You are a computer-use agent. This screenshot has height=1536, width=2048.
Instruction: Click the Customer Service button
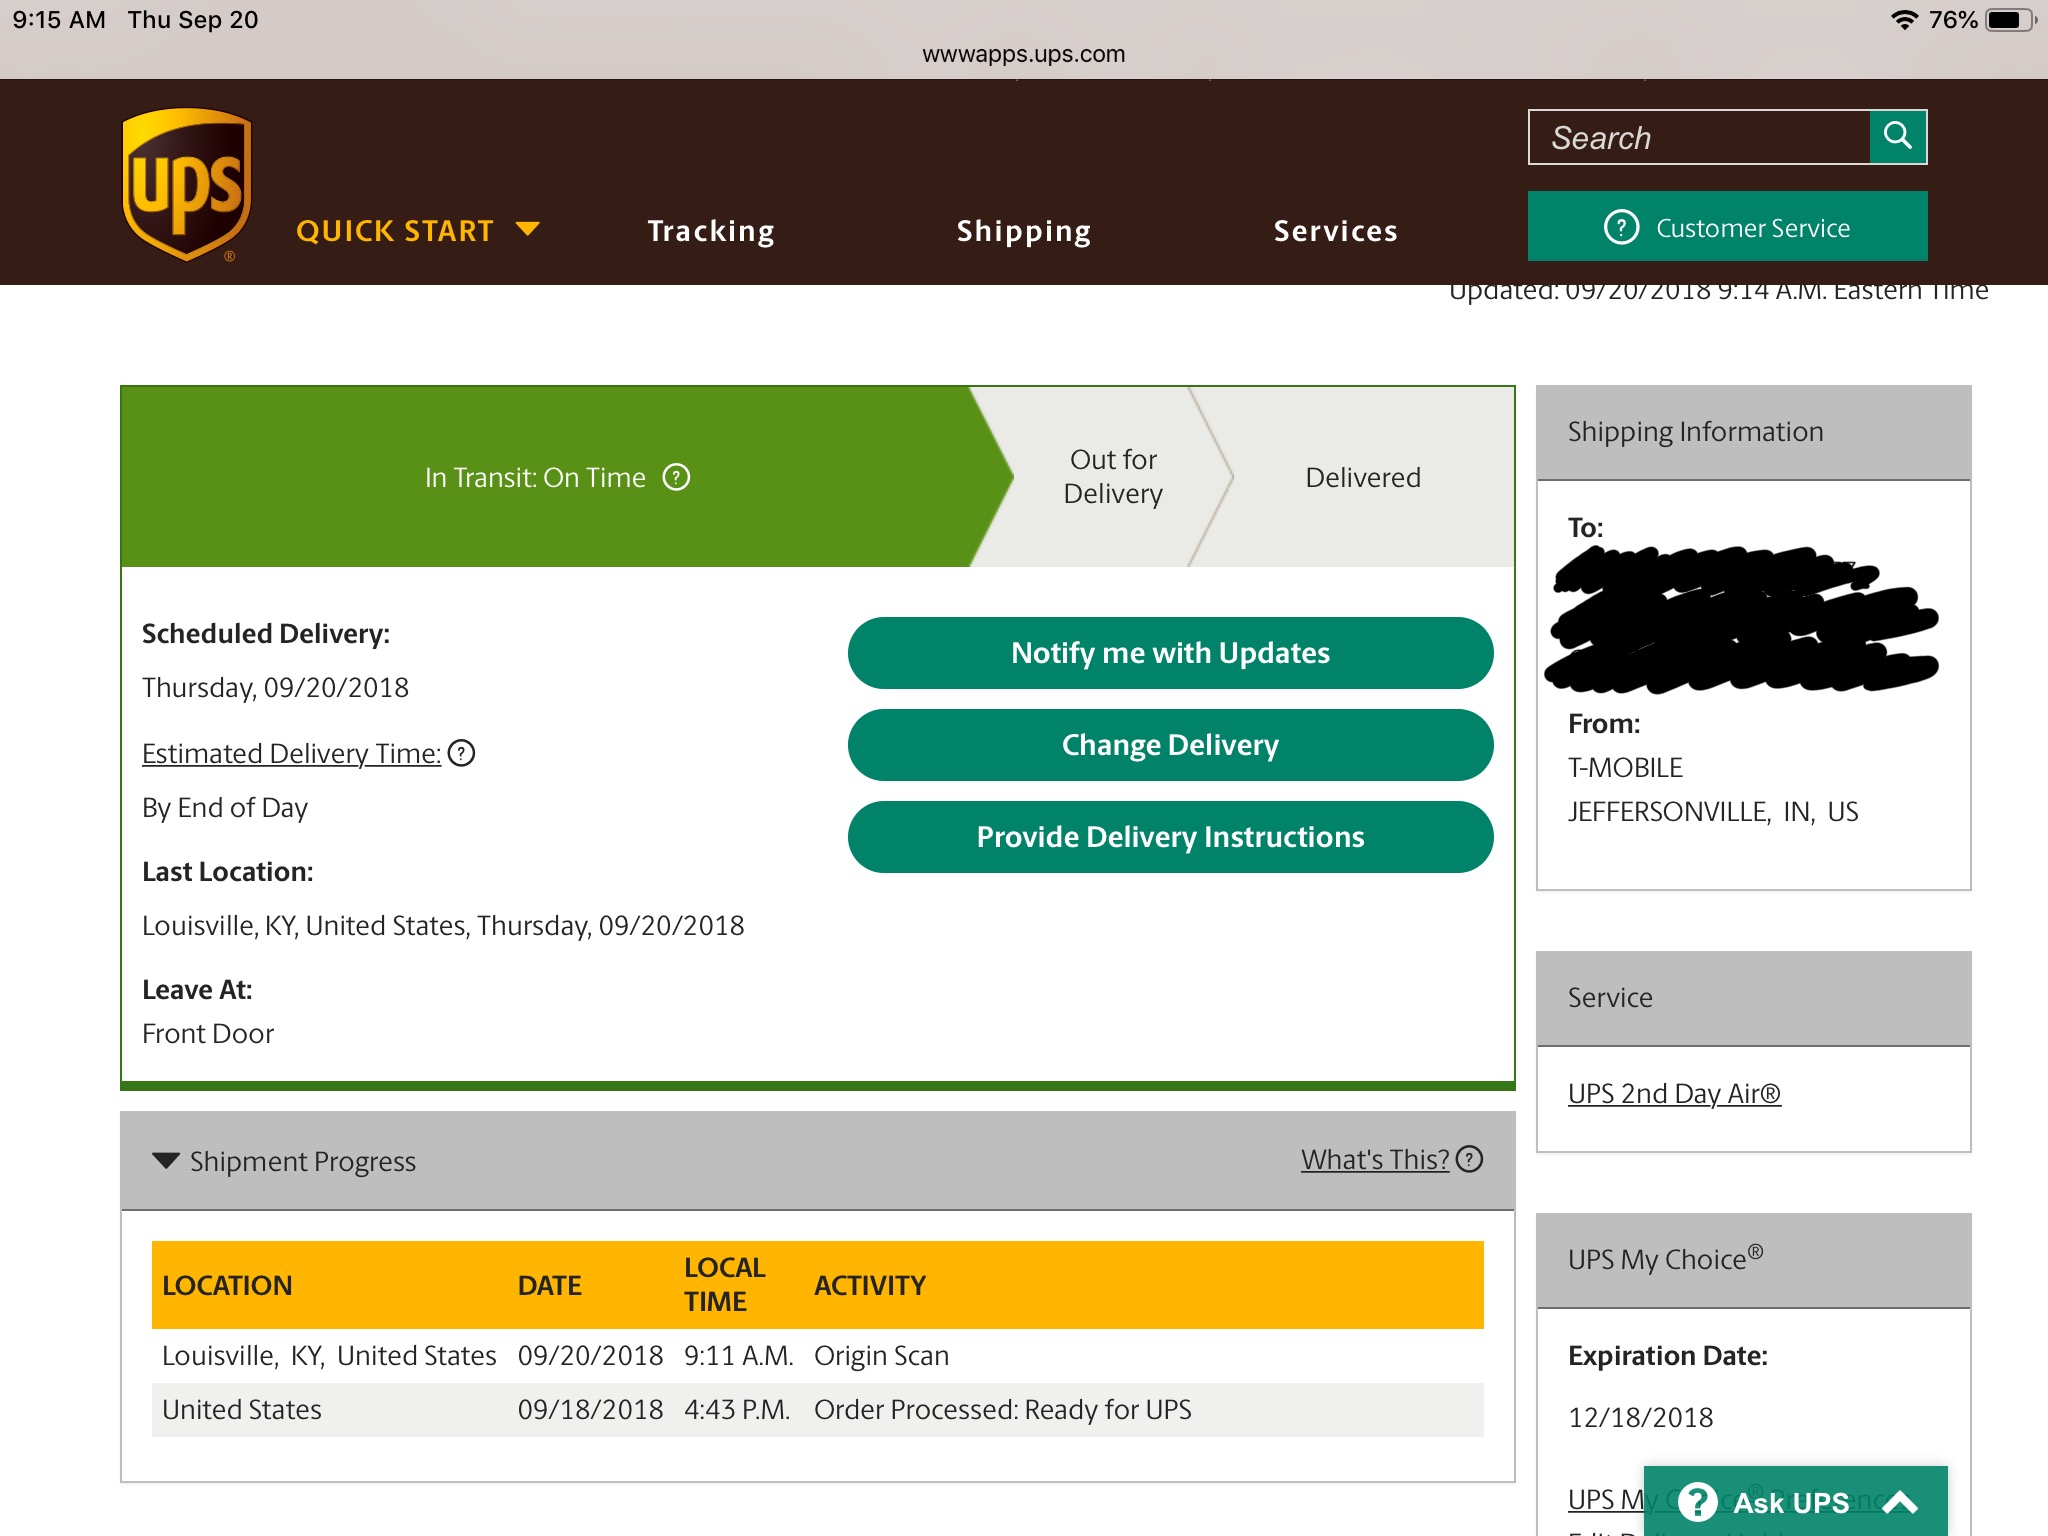(1727, 227)
